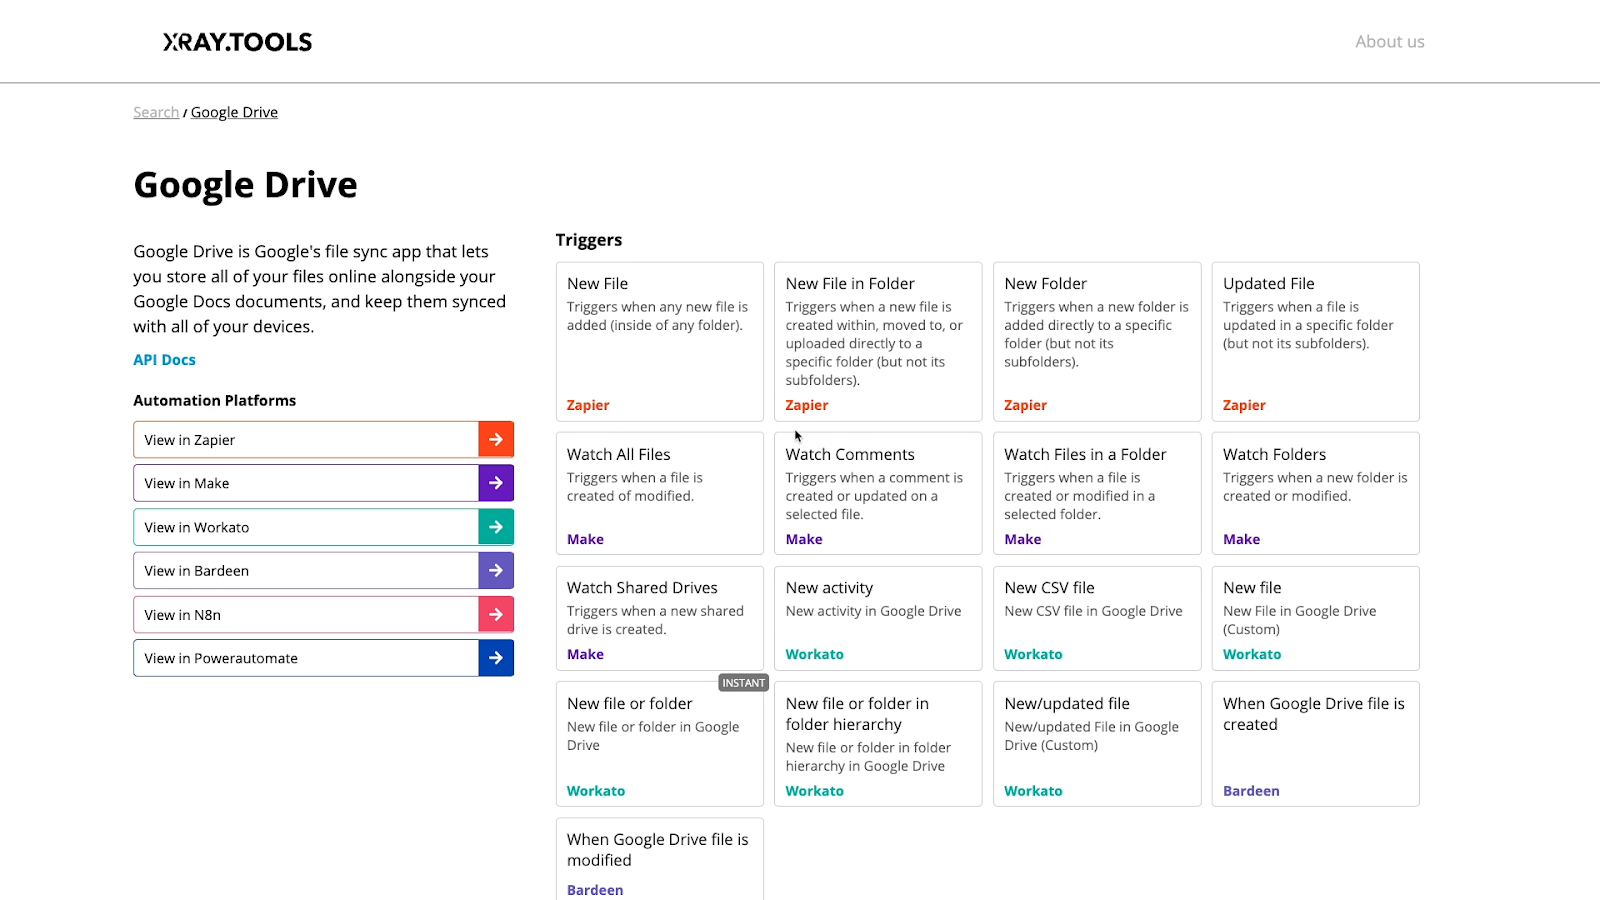Open the New File in Folder trigger card

click(x=878, y=342)
